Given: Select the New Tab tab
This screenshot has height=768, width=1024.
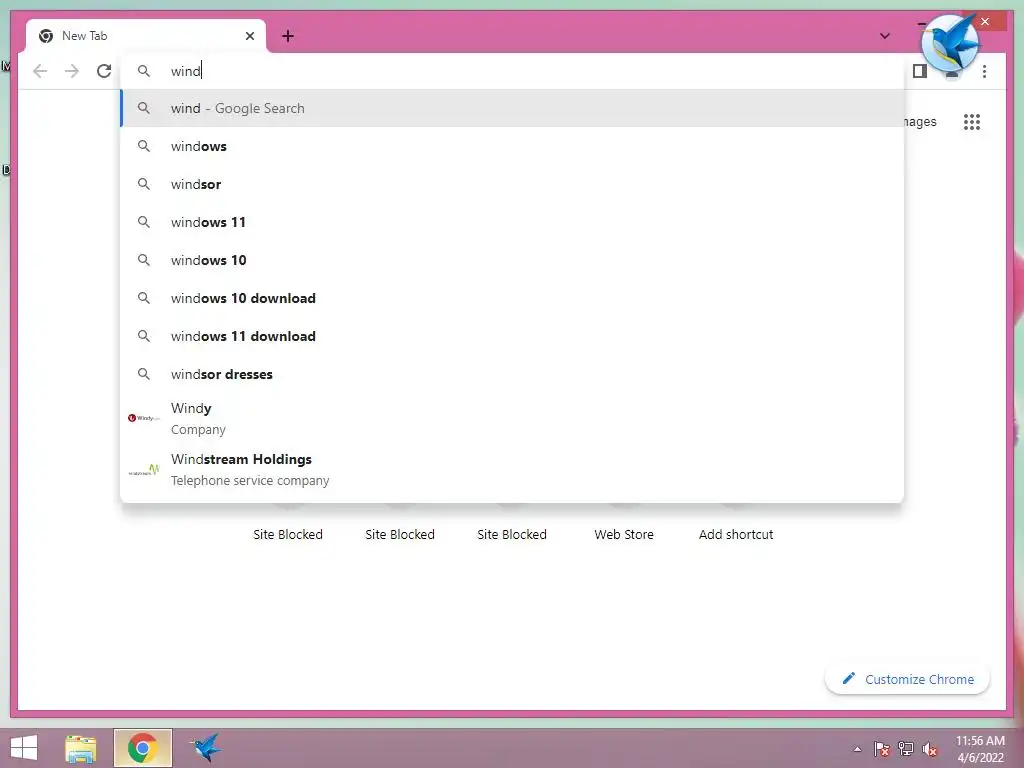Looking at the screenshot, I should pos(146,36).
